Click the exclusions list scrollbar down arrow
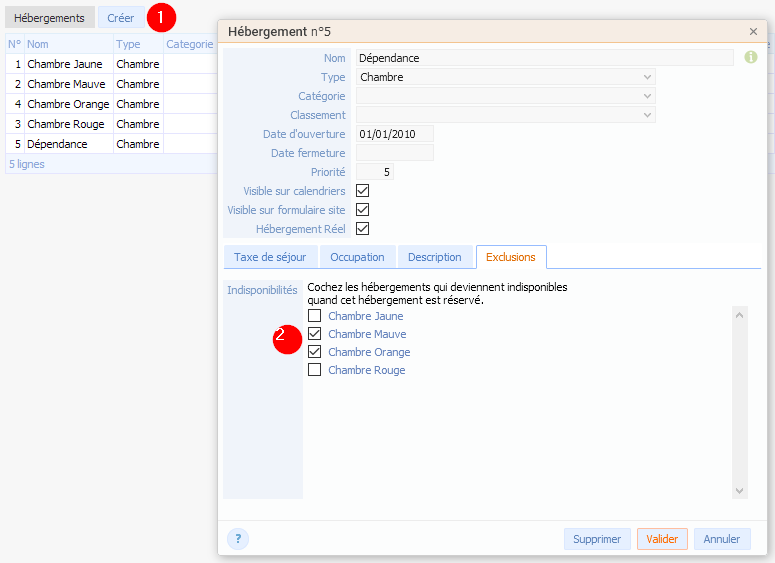Viewport: 775px width, 563px height. (x=740, y=491)
